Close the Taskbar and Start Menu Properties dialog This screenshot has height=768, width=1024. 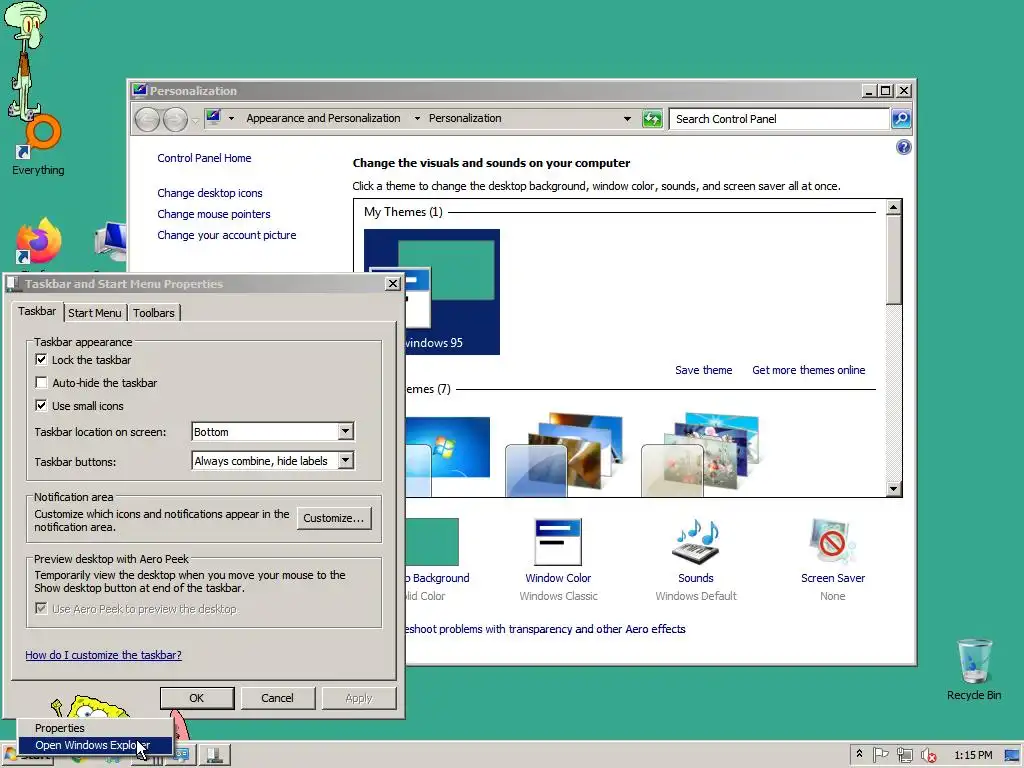[392, 283]
